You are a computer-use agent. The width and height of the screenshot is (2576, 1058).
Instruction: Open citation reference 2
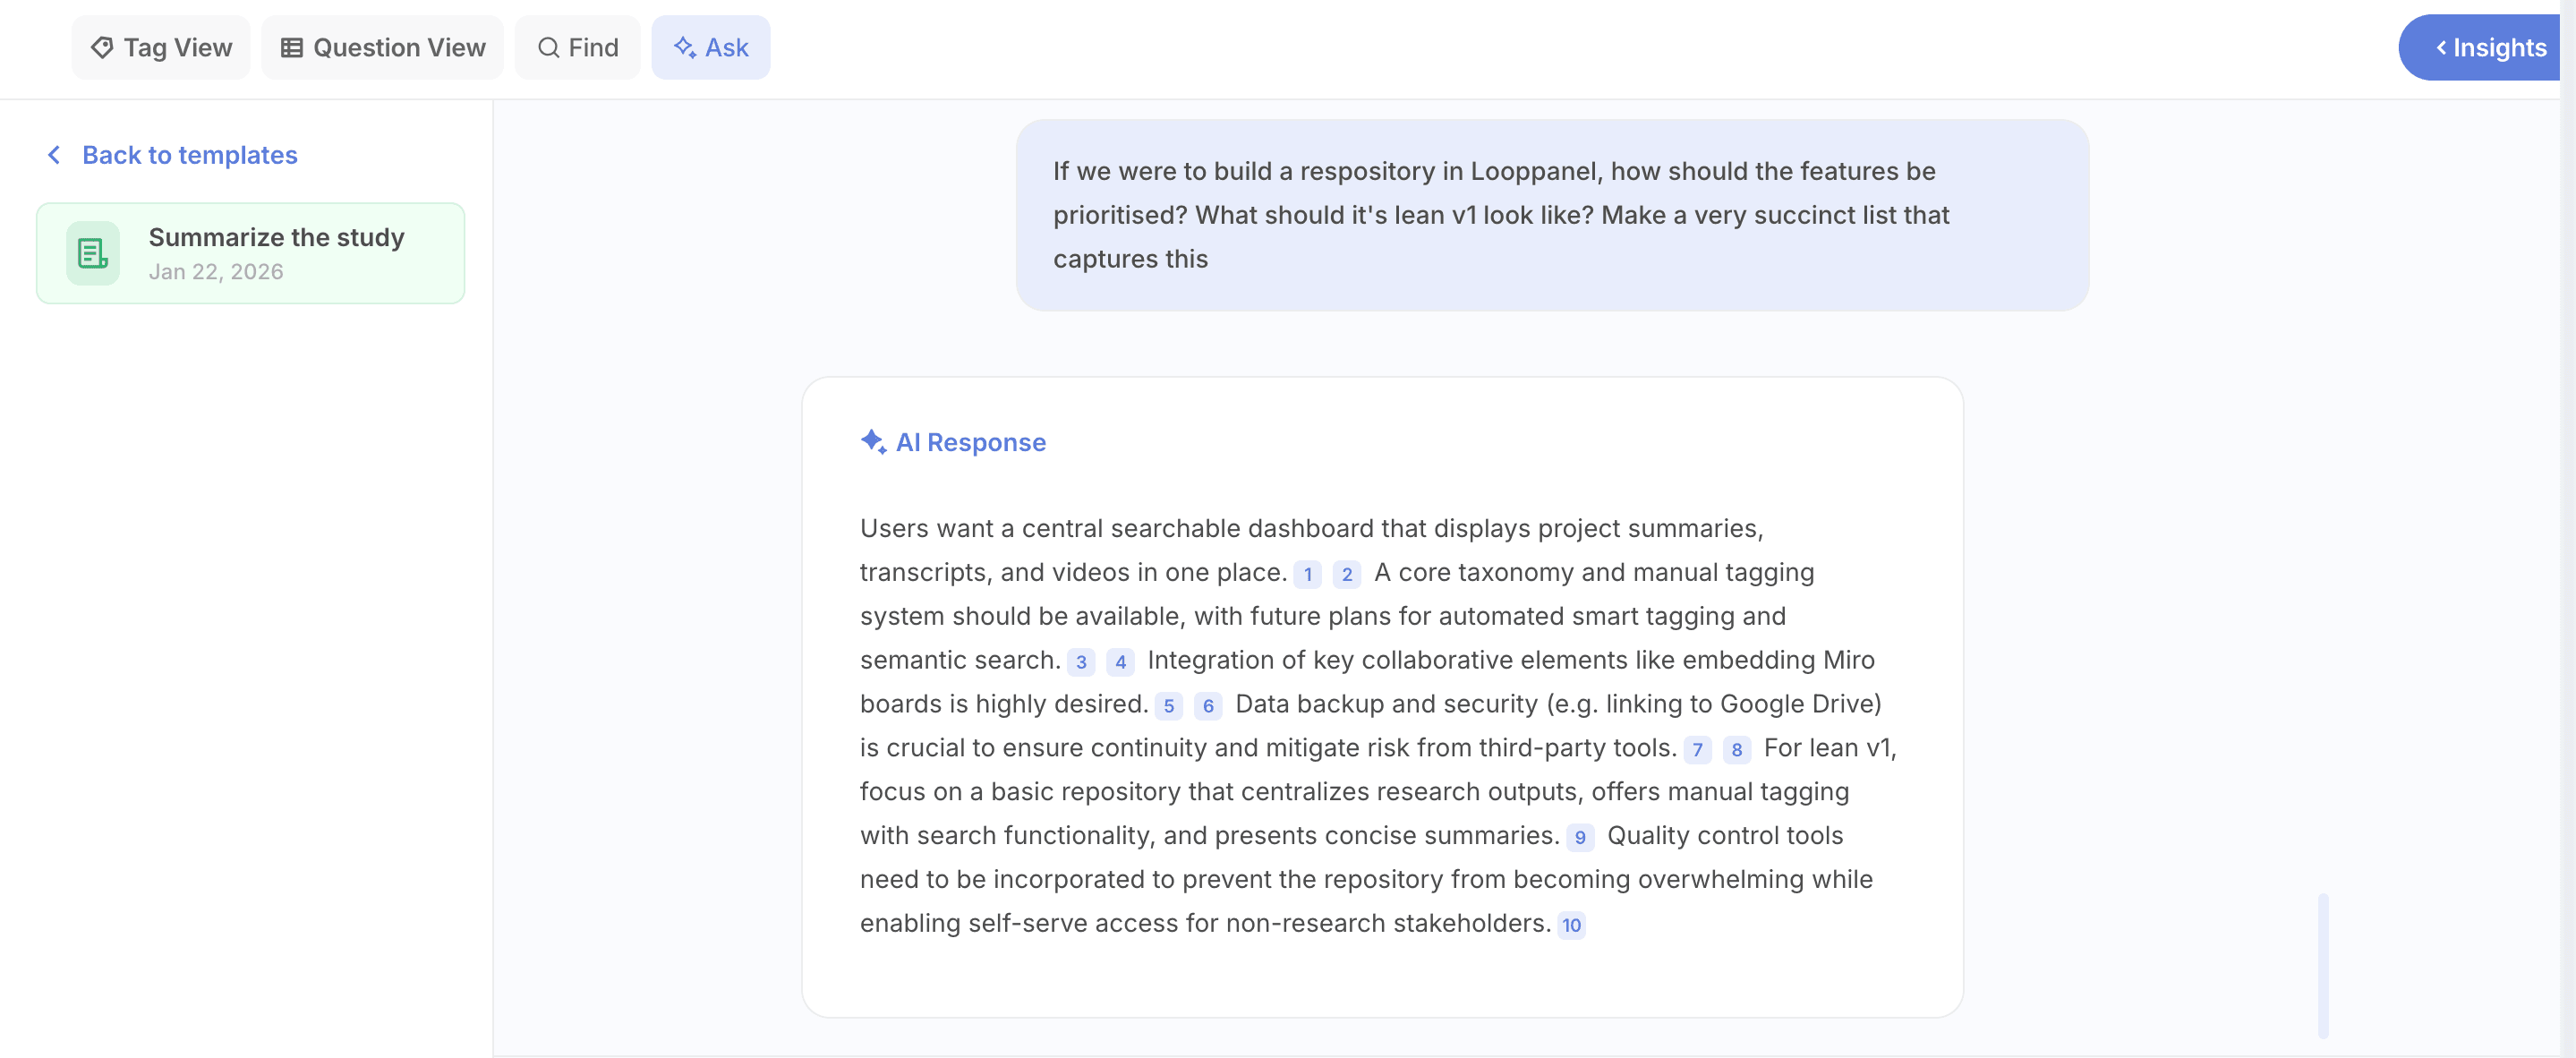click(x=1346, y=574)
